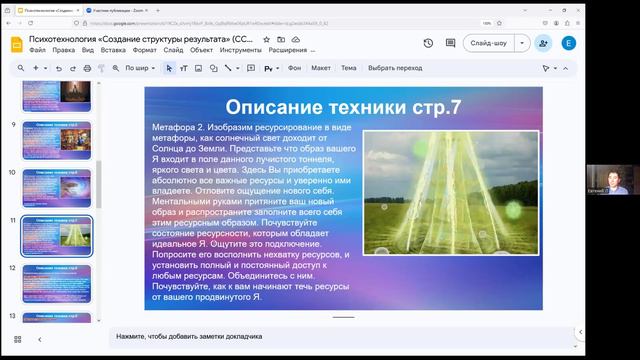640x360 pixels.
Task: Open the Формат menu
Action: point(144,50)
